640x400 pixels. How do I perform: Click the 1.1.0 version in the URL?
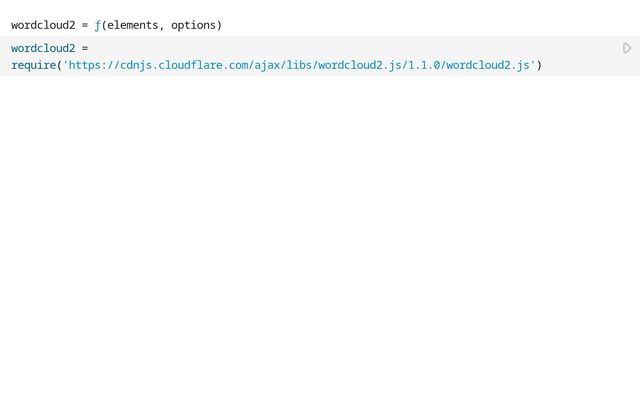click(423, 65)
